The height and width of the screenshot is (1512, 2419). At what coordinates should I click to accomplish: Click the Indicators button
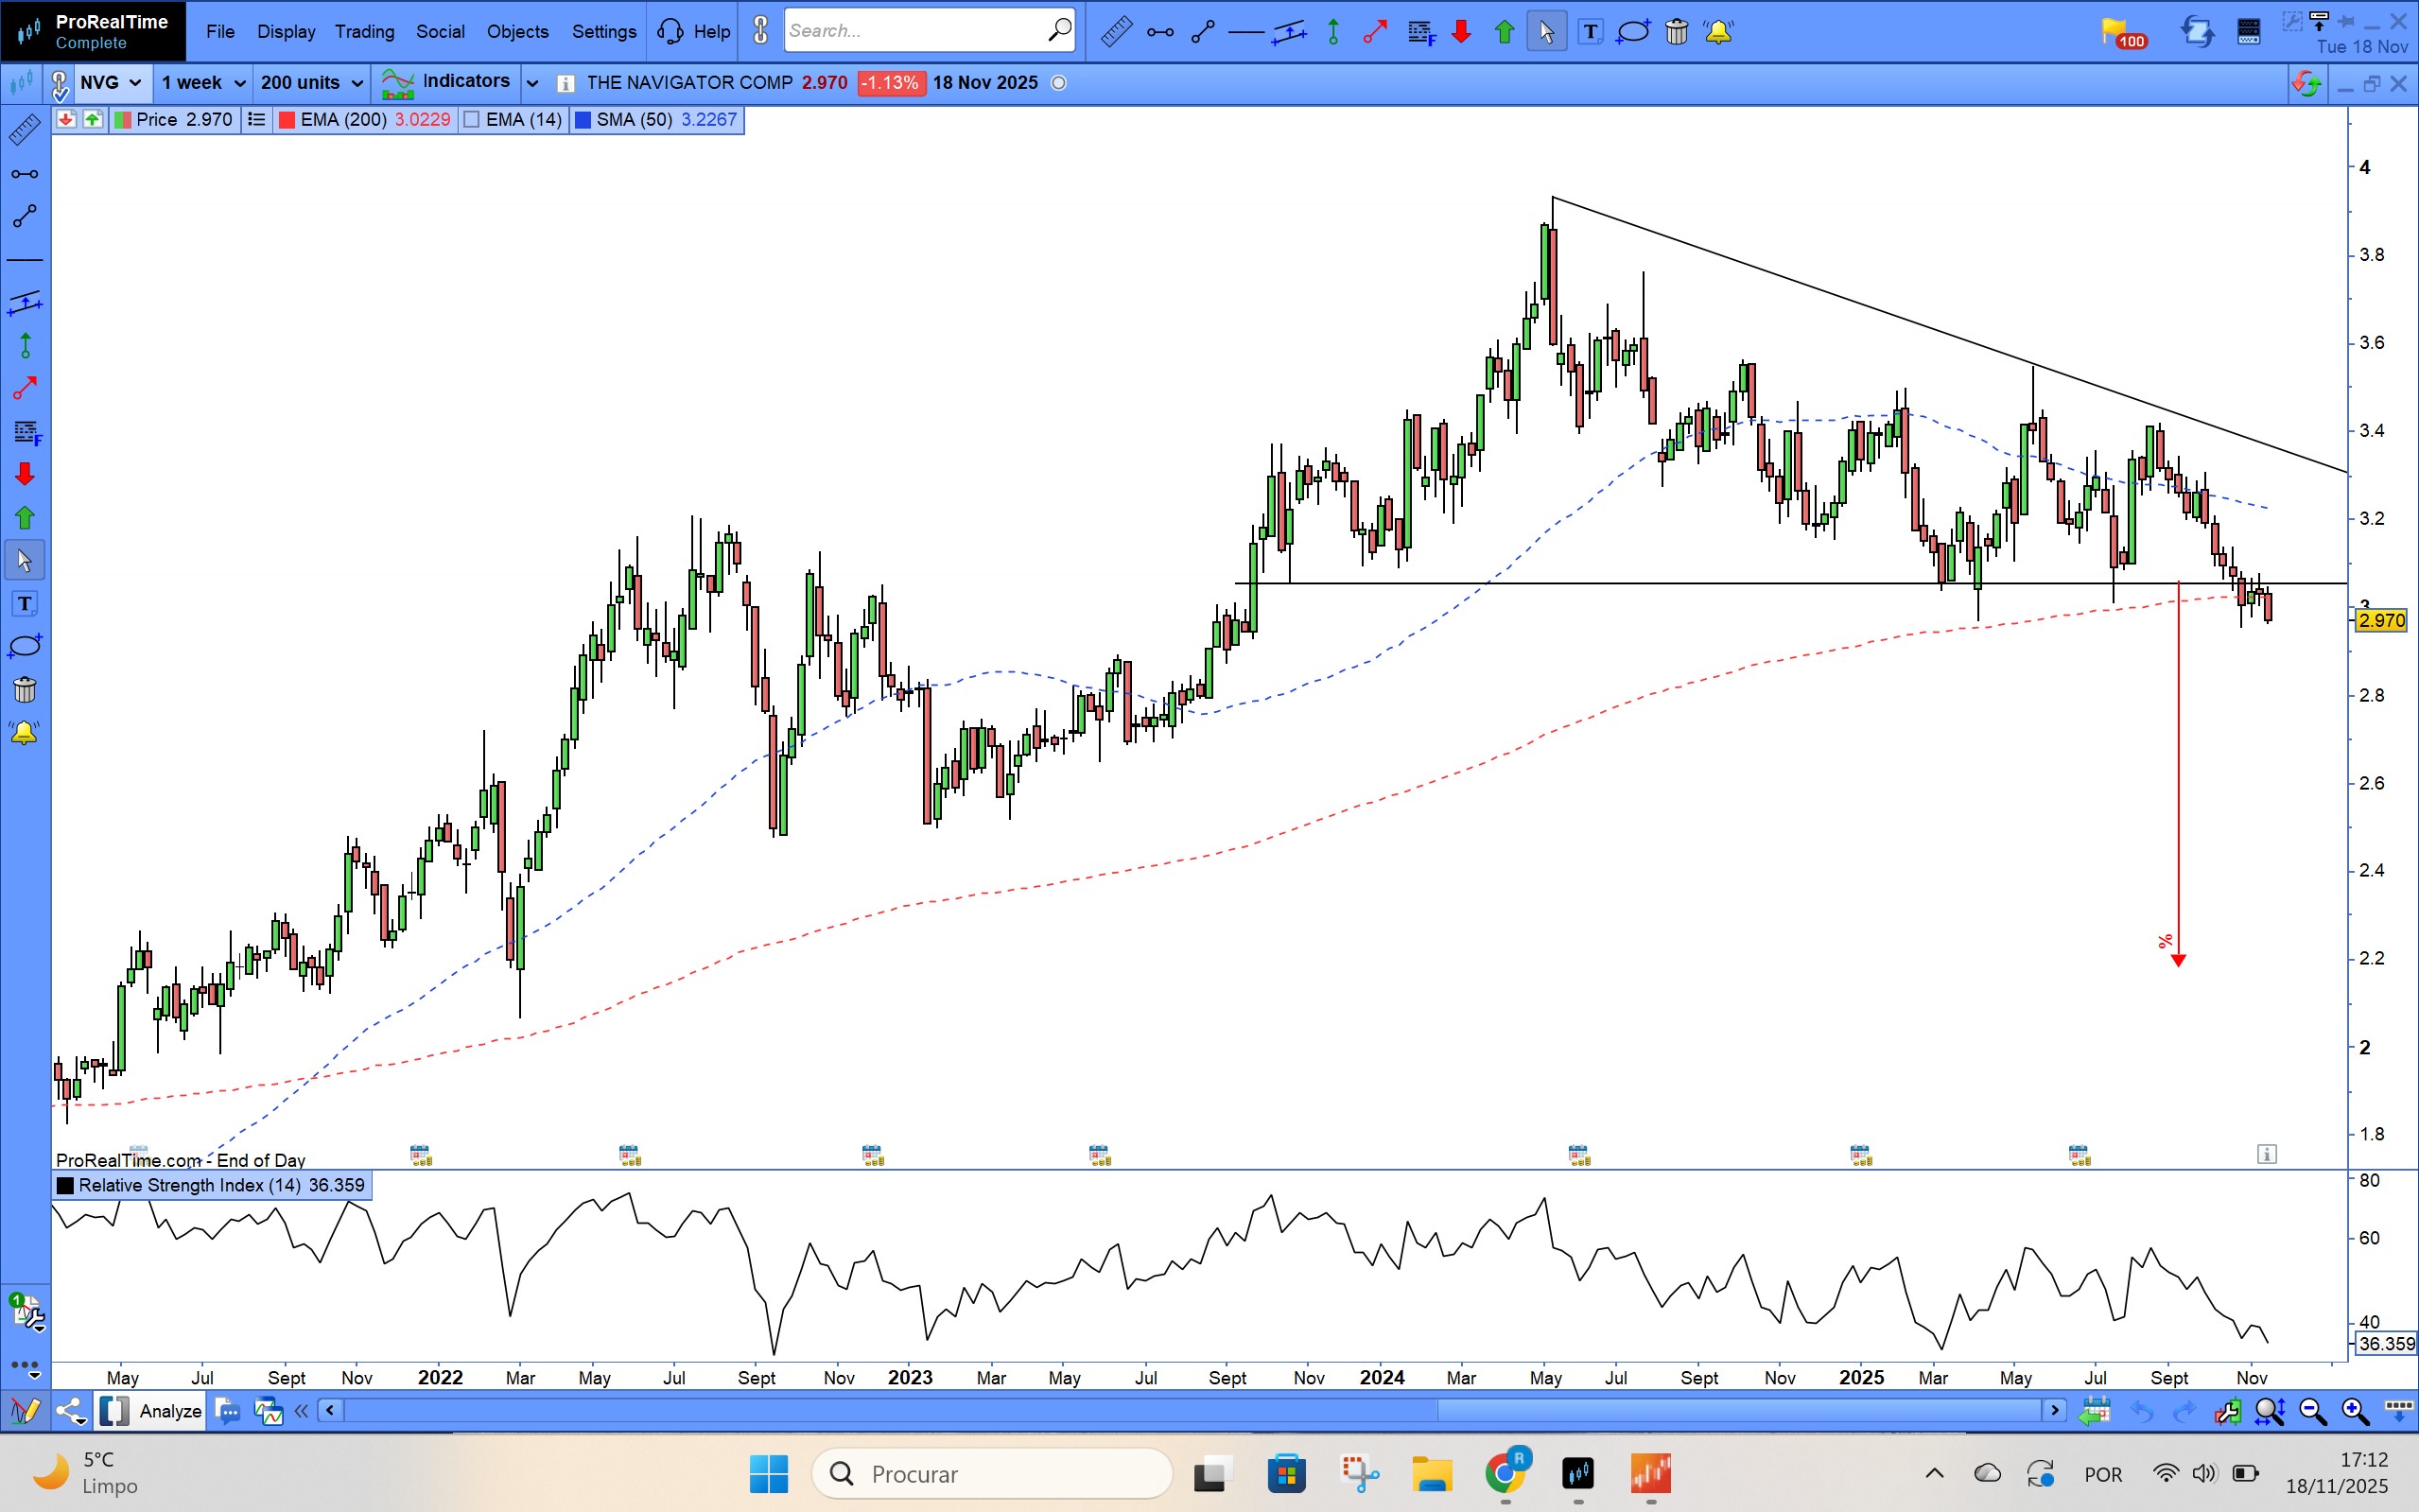[446, 82]
